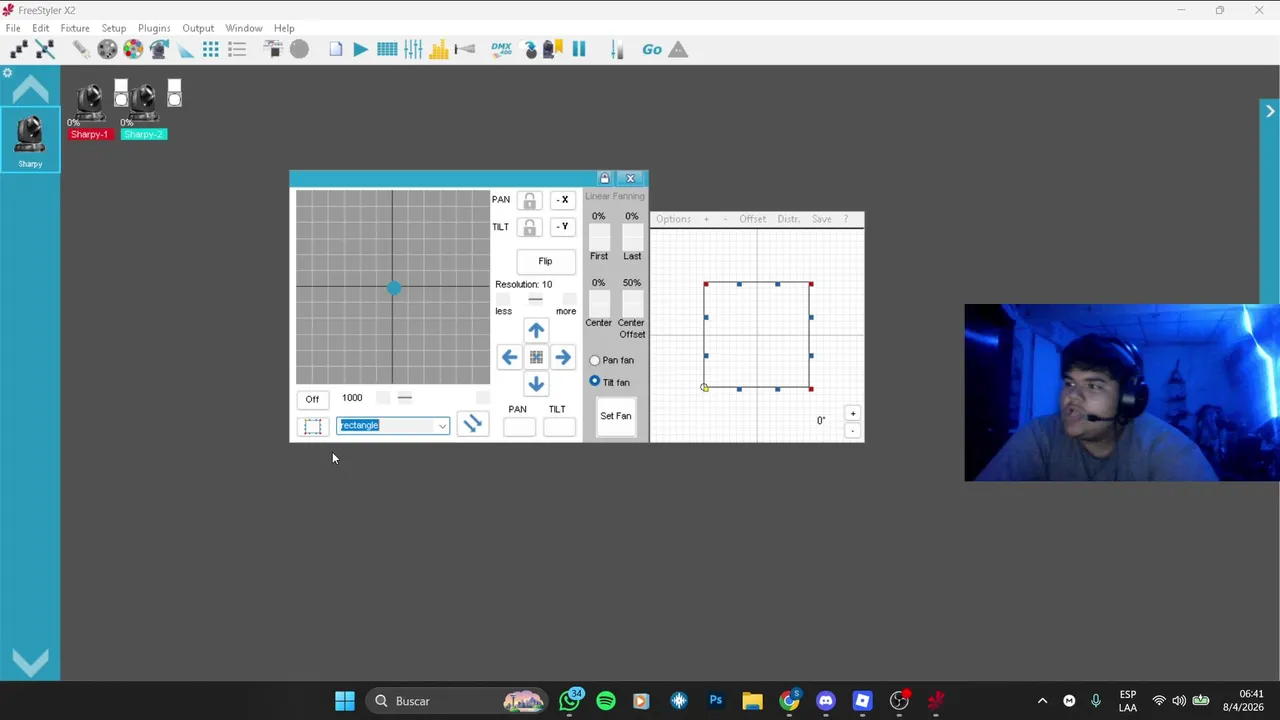The height and width of the screenshot is (720, 1280).
Task: Open the blue grid toolbar icon
Action: [211, 49]
